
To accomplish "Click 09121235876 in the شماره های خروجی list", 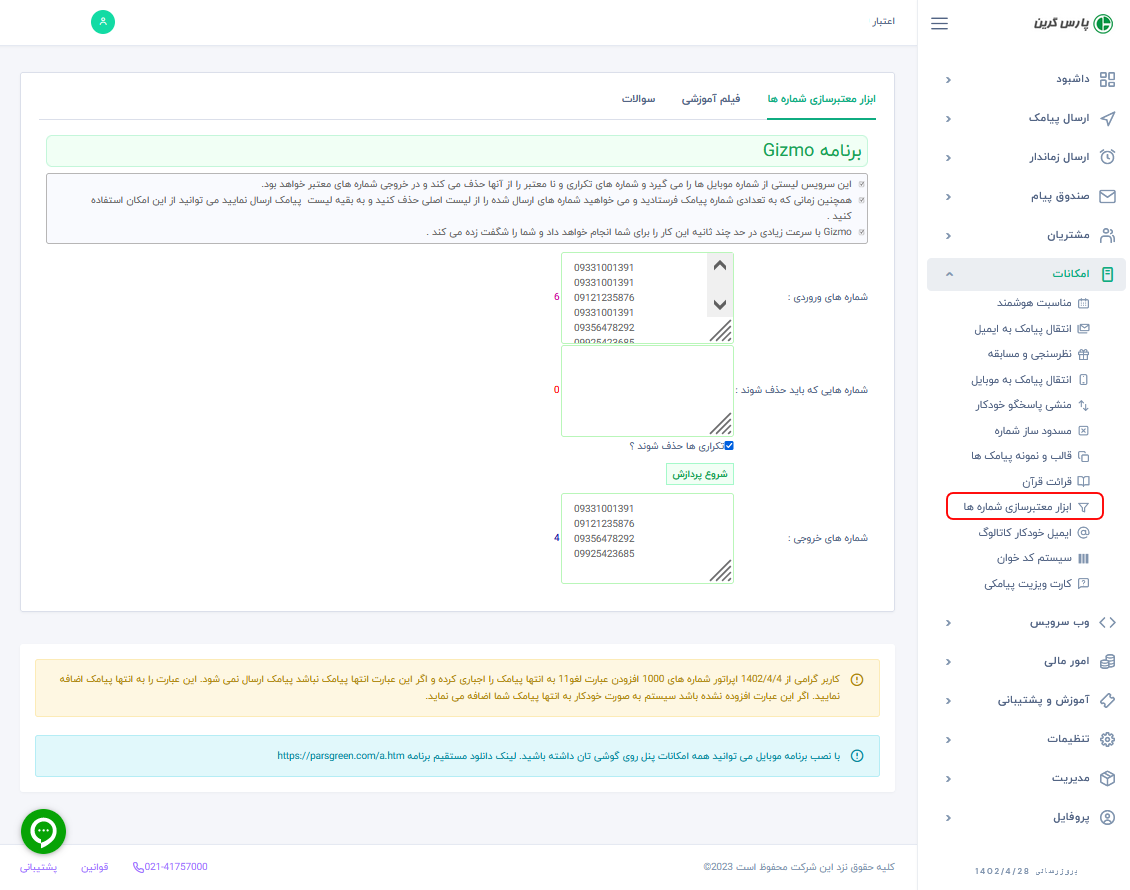I will pos(604,524).
